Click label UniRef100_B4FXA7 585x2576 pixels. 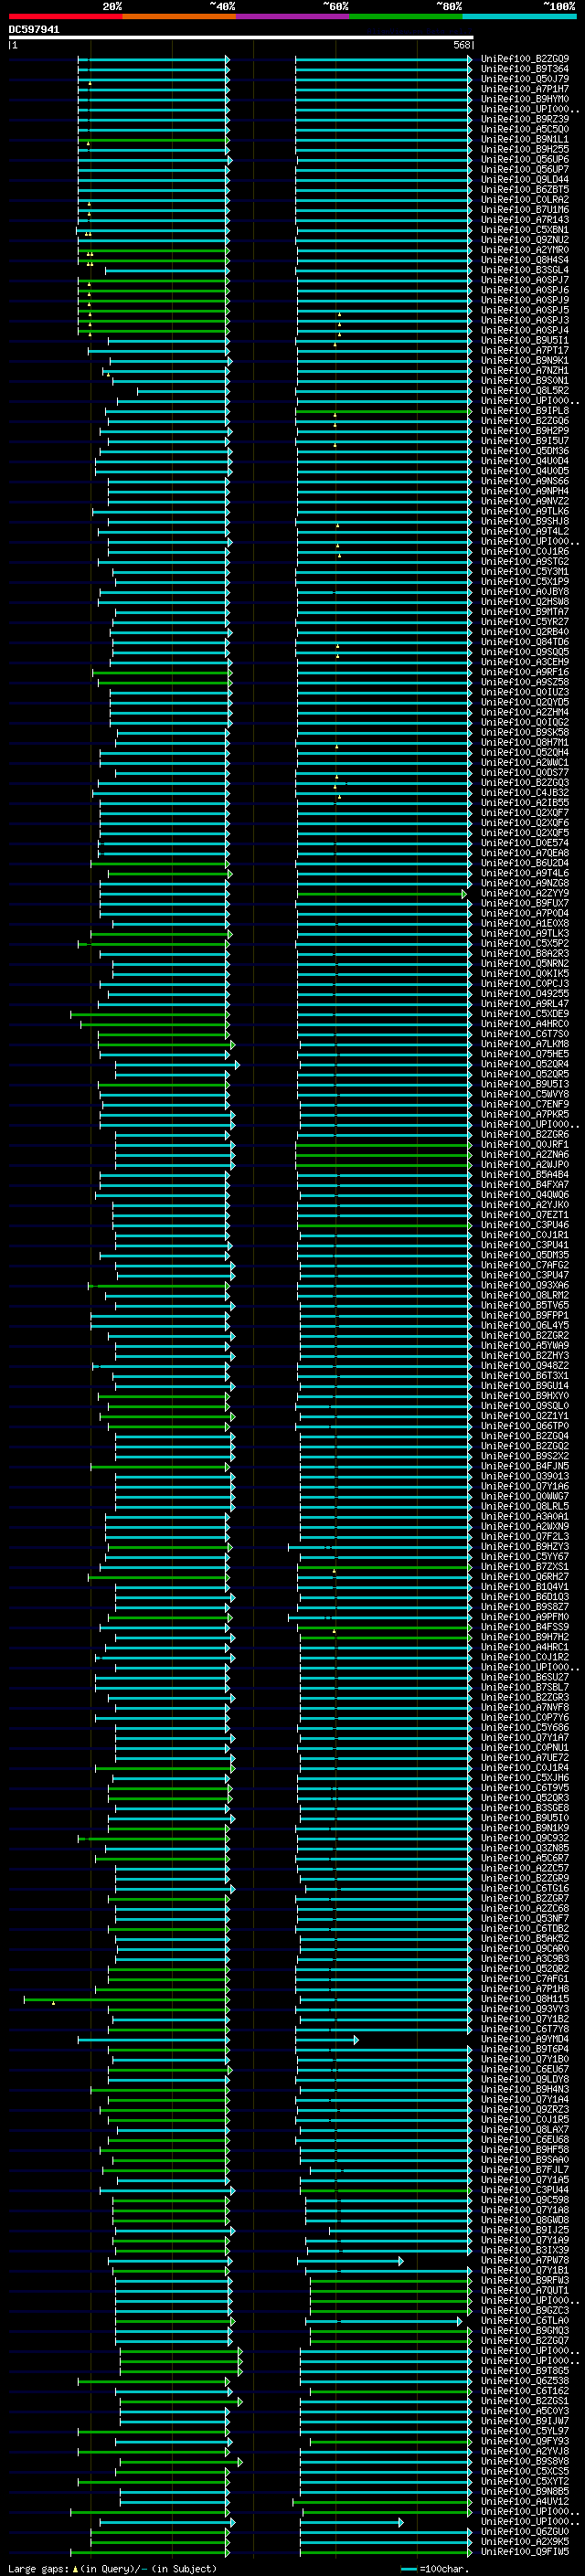[525, 1185]
